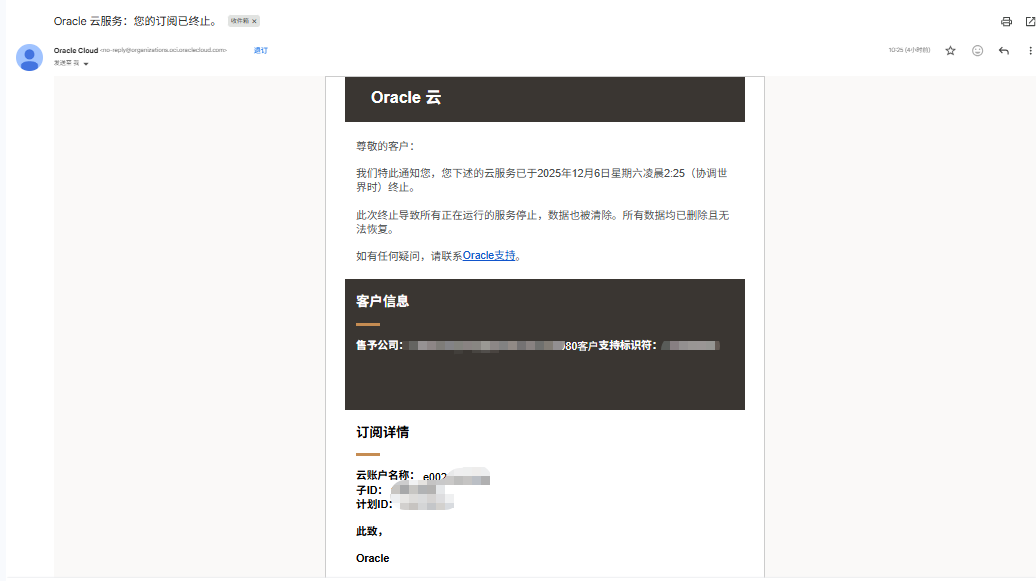Click the 退订 unsubscribe link
Viewport: 1036px width, 581px height.
[x=260, y=50]
